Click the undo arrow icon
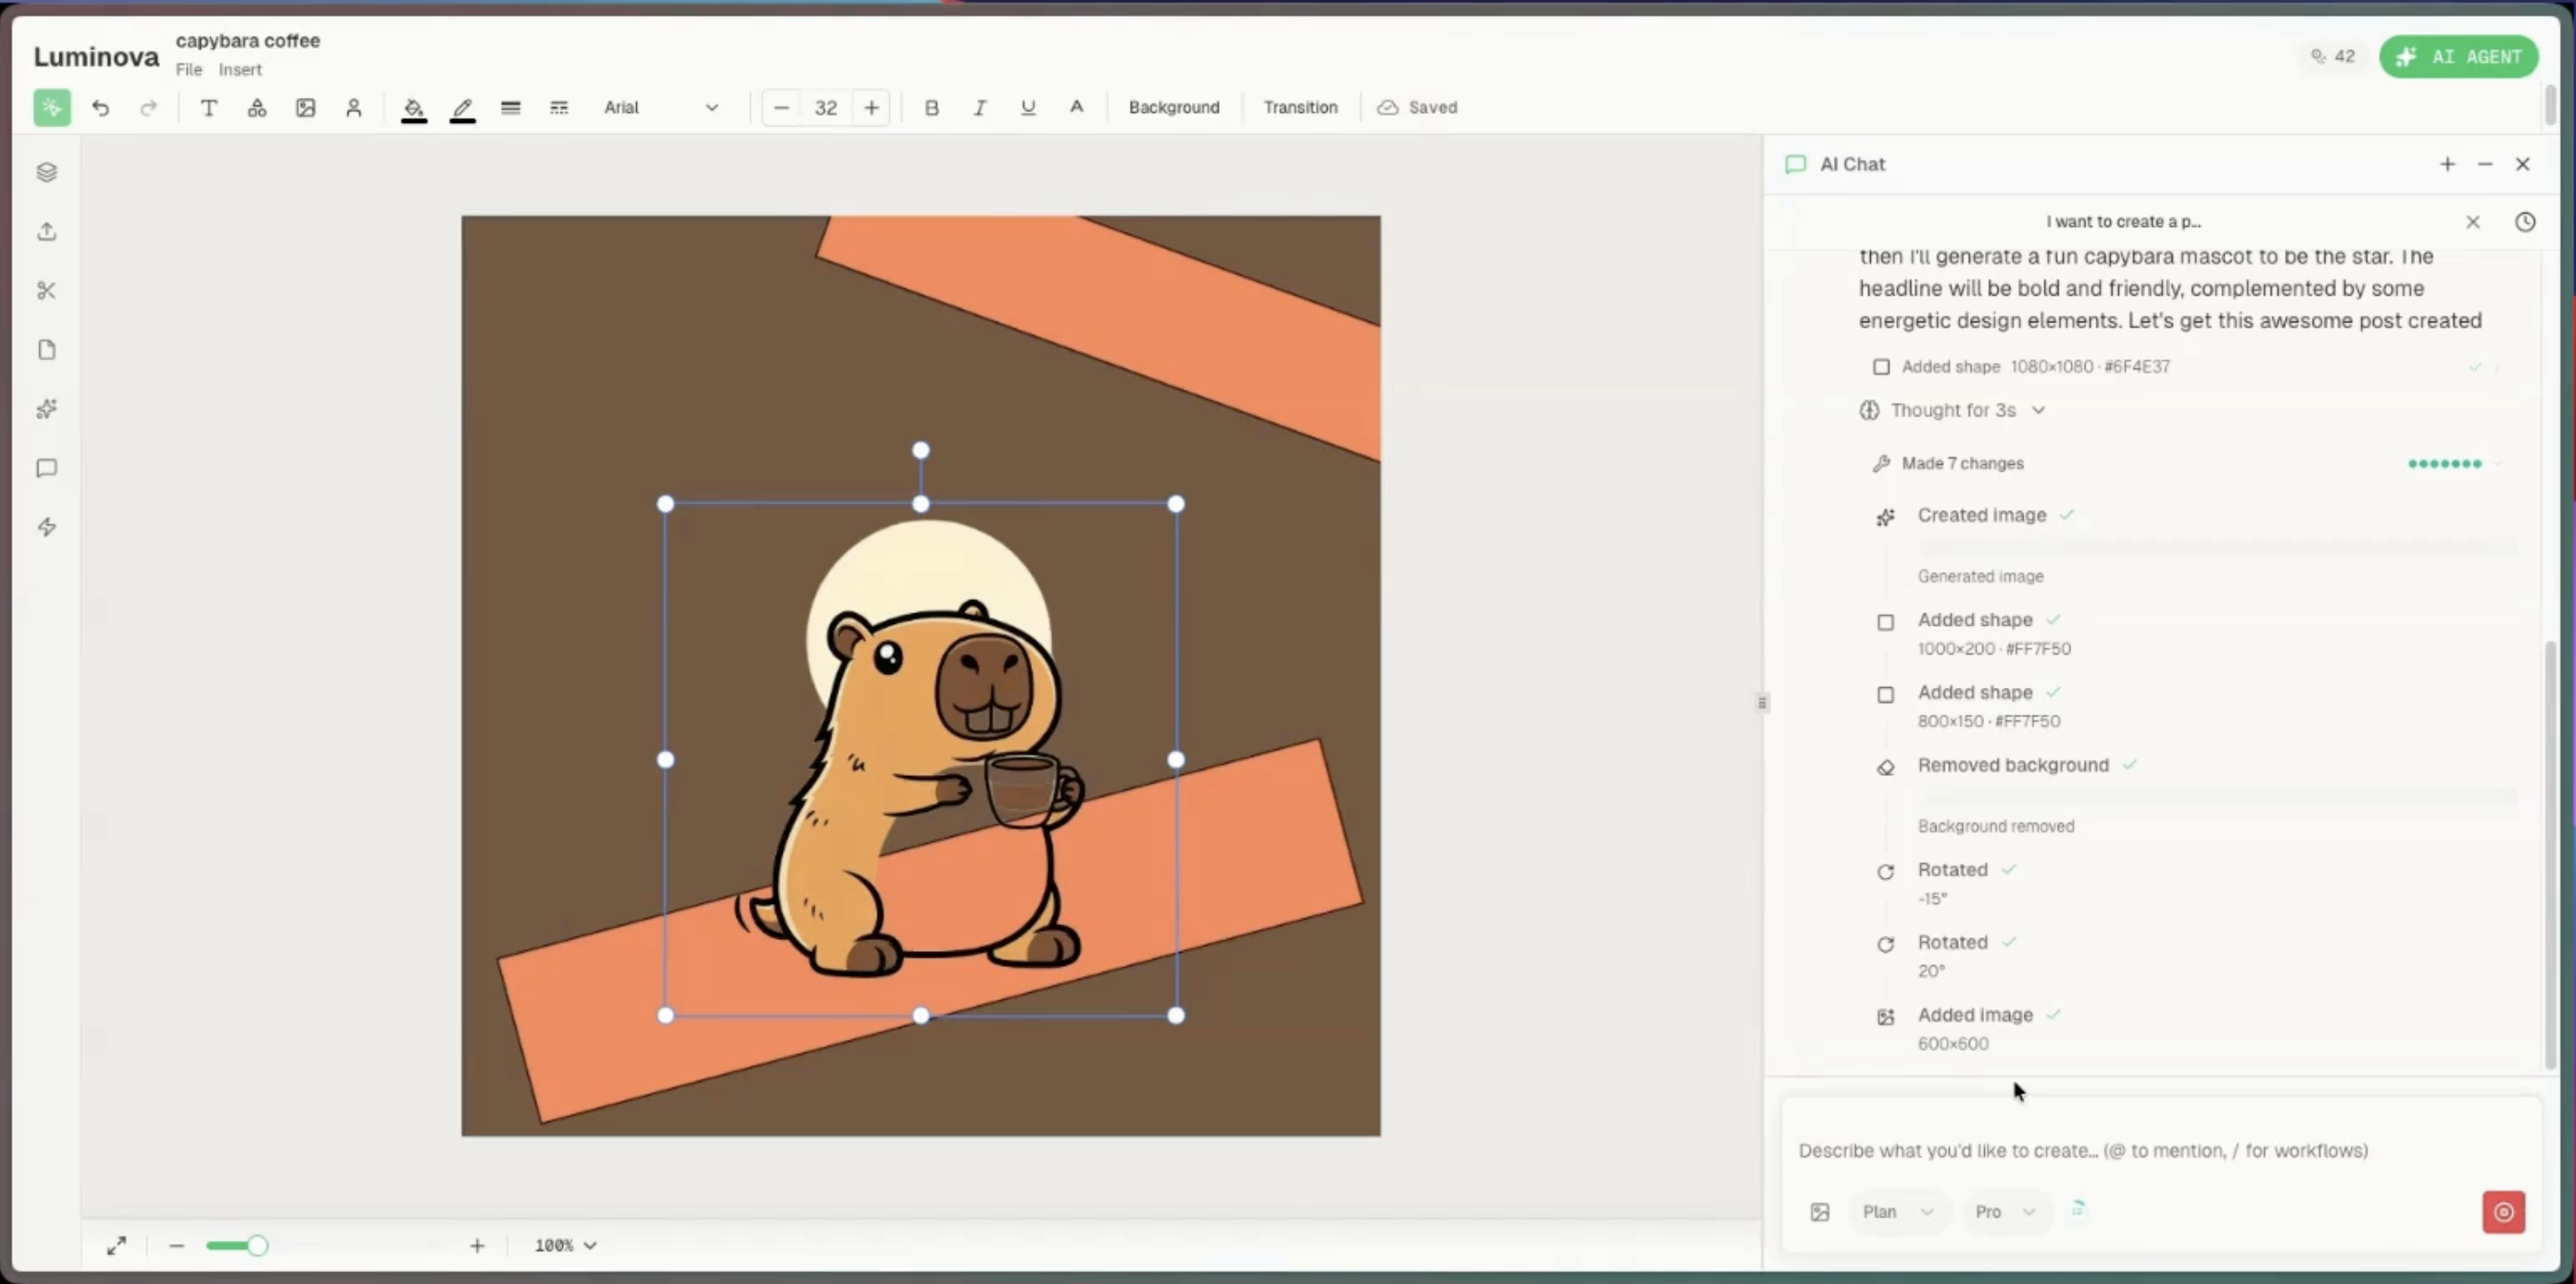Screen dimensions: 2576x1284 click(x=100, y=108)
